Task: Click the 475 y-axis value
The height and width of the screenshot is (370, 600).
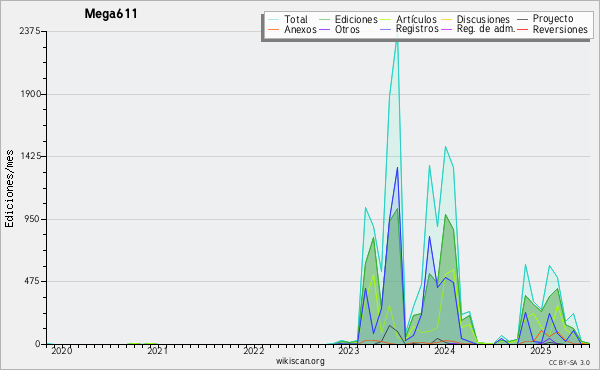Action: (x=32, y=282)
